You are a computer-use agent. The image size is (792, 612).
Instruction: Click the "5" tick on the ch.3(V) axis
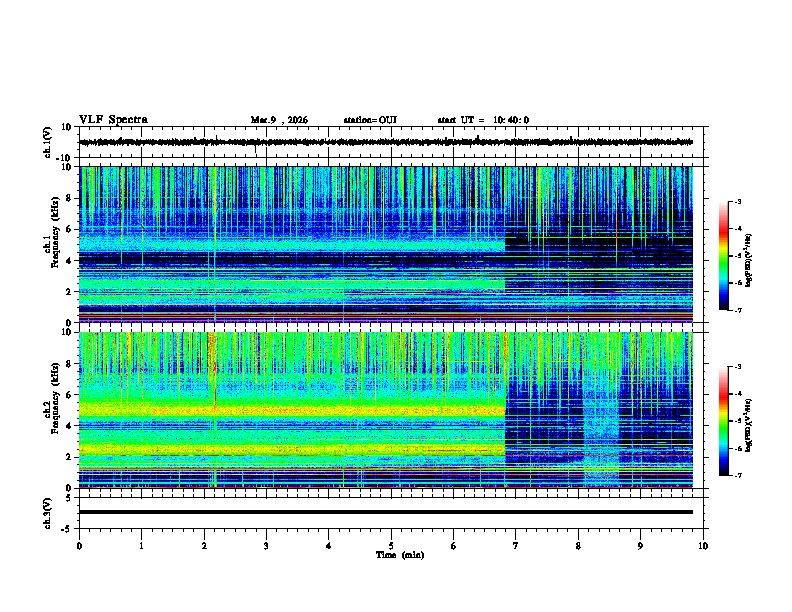pyautogui.click(x=69, y=498)
